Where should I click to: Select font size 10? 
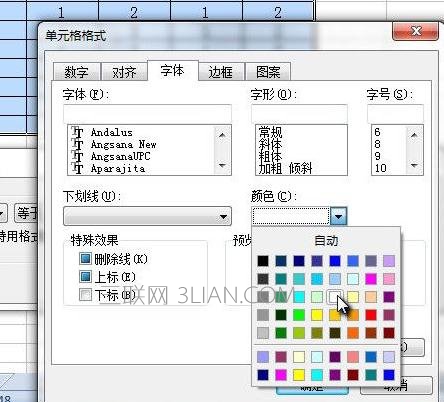pyautogui.click(x=380, y=168)
